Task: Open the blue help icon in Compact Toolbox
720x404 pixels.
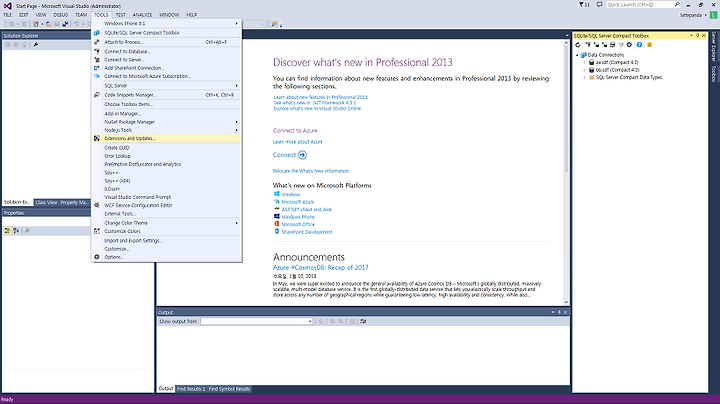Action: [639, 45]
